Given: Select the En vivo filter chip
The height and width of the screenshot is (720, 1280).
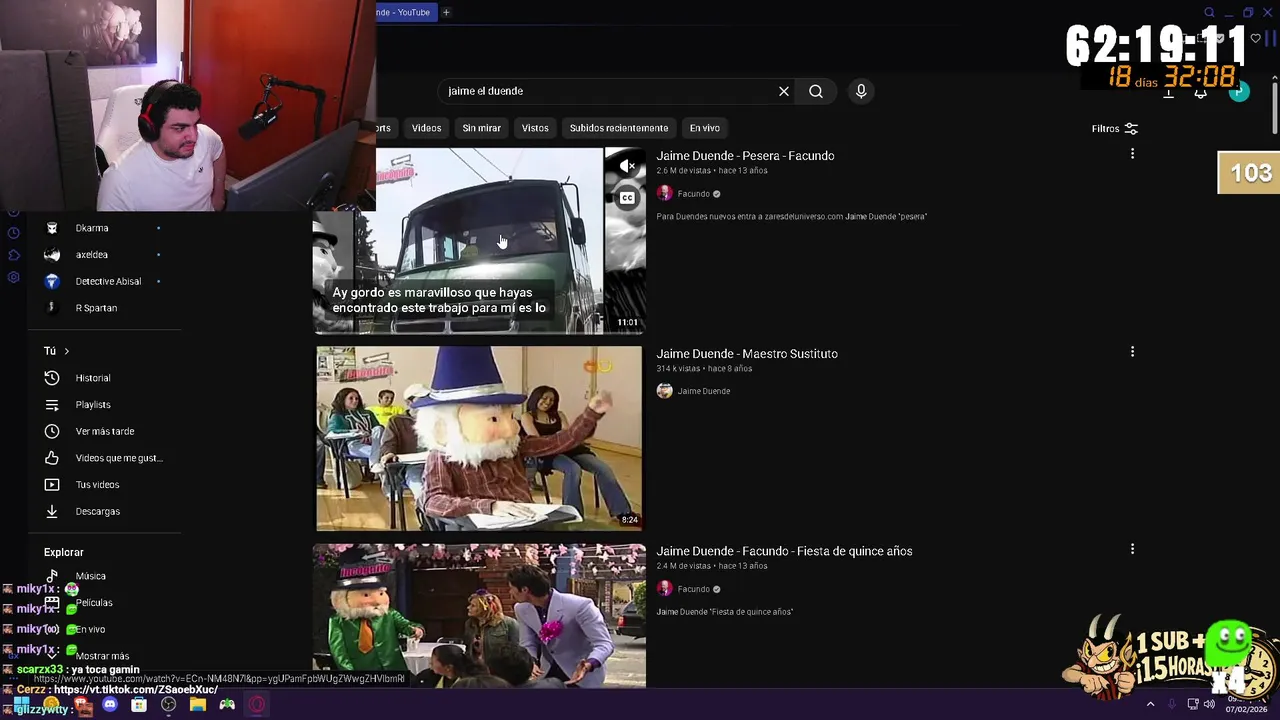Looking at the screenshot, I should (705, 128).
